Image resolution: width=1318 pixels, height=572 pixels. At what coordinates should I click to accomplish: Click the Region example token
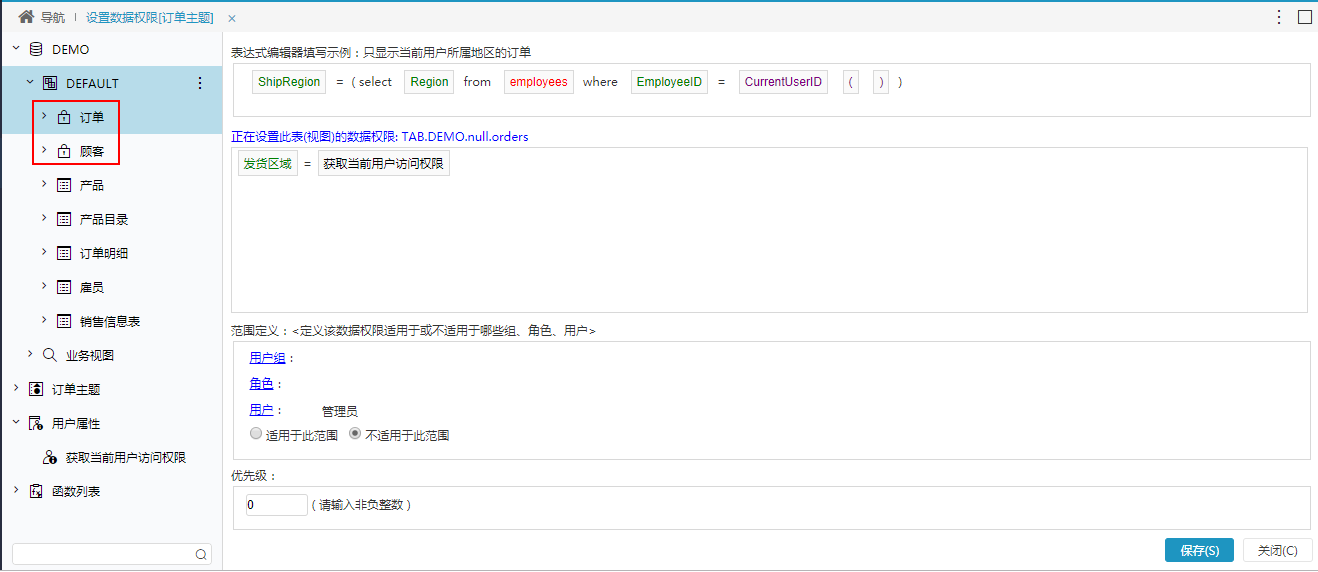pos(429,82)
